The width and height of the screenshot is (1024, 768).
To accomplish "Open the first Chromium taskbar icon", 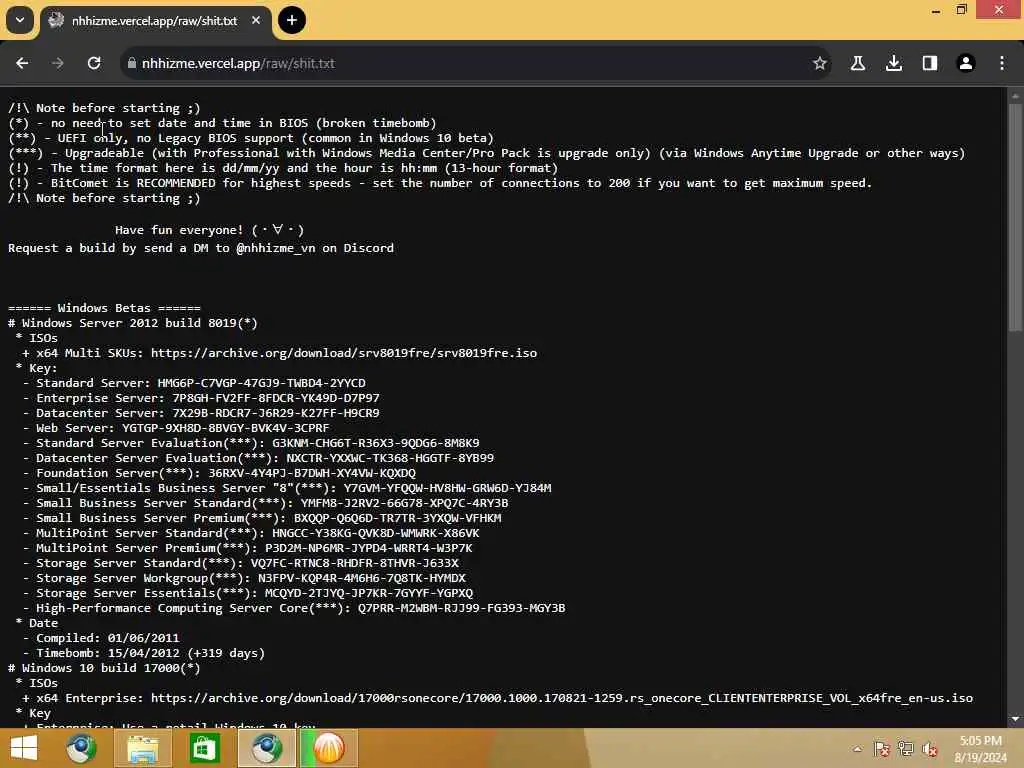I will (x=81, y=748).
